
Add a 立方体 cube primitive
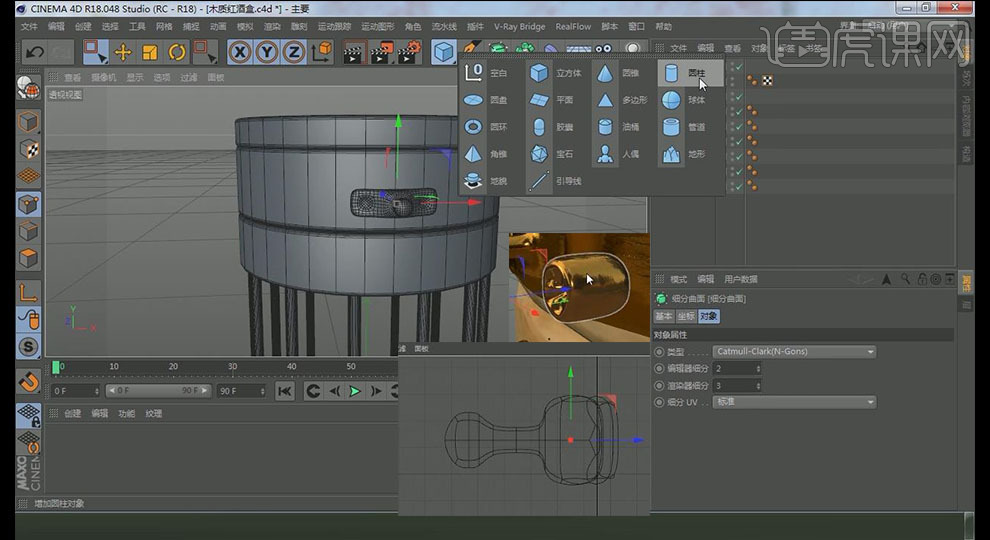click(x=554, y=73)
